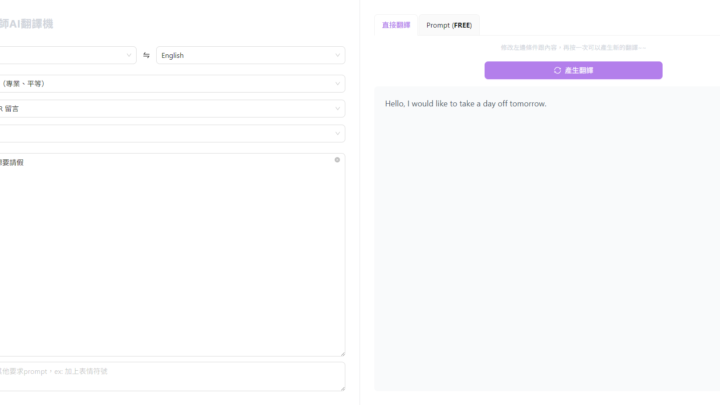Click the swap languages arrows icon

point(146,55)
